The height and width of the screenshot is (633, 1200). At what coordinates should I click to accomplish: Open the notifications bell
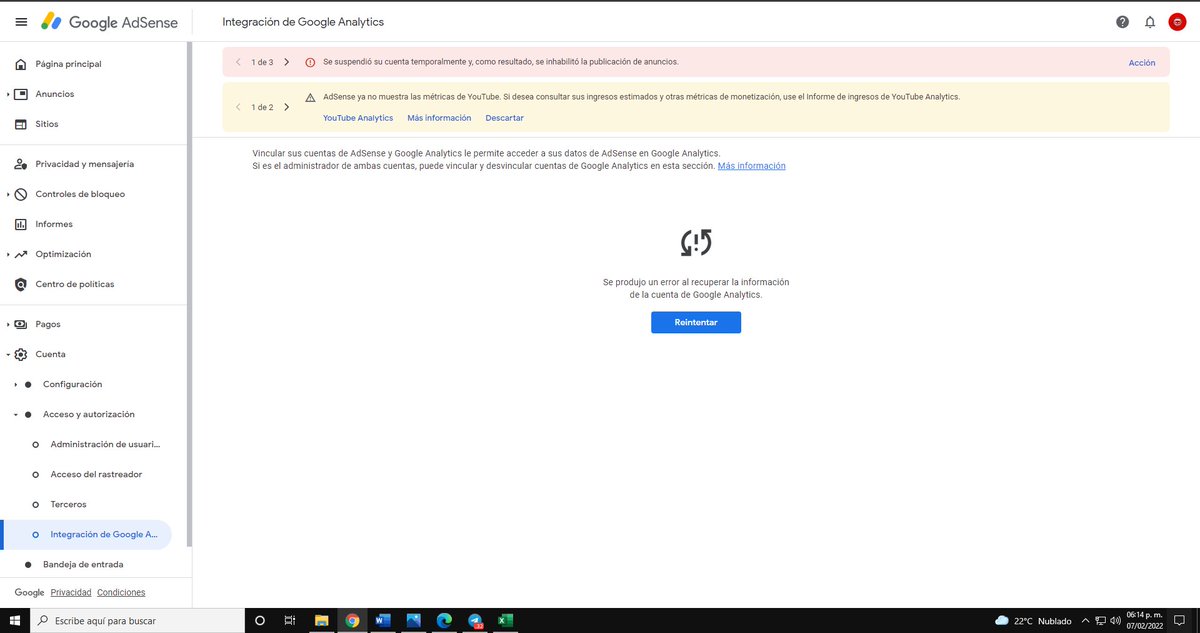[1150, 22]
